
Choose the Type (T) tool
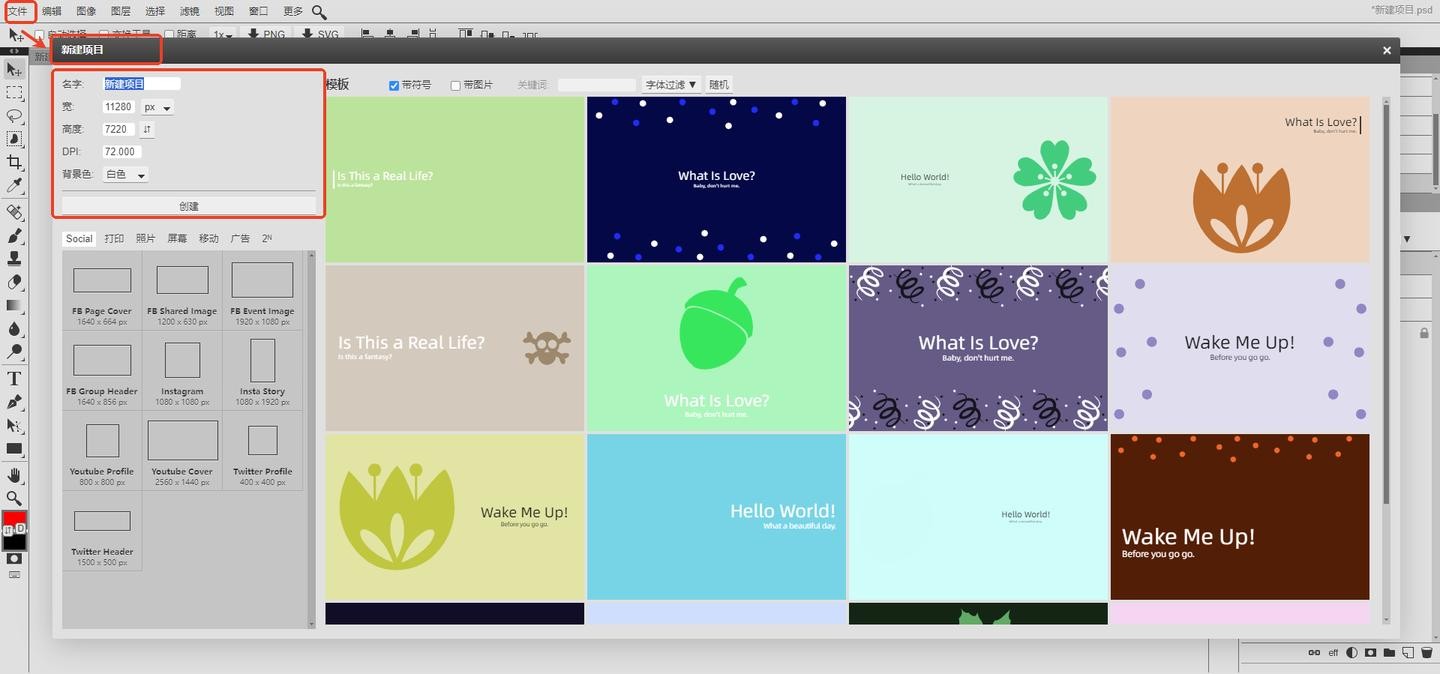coord(14,378)
